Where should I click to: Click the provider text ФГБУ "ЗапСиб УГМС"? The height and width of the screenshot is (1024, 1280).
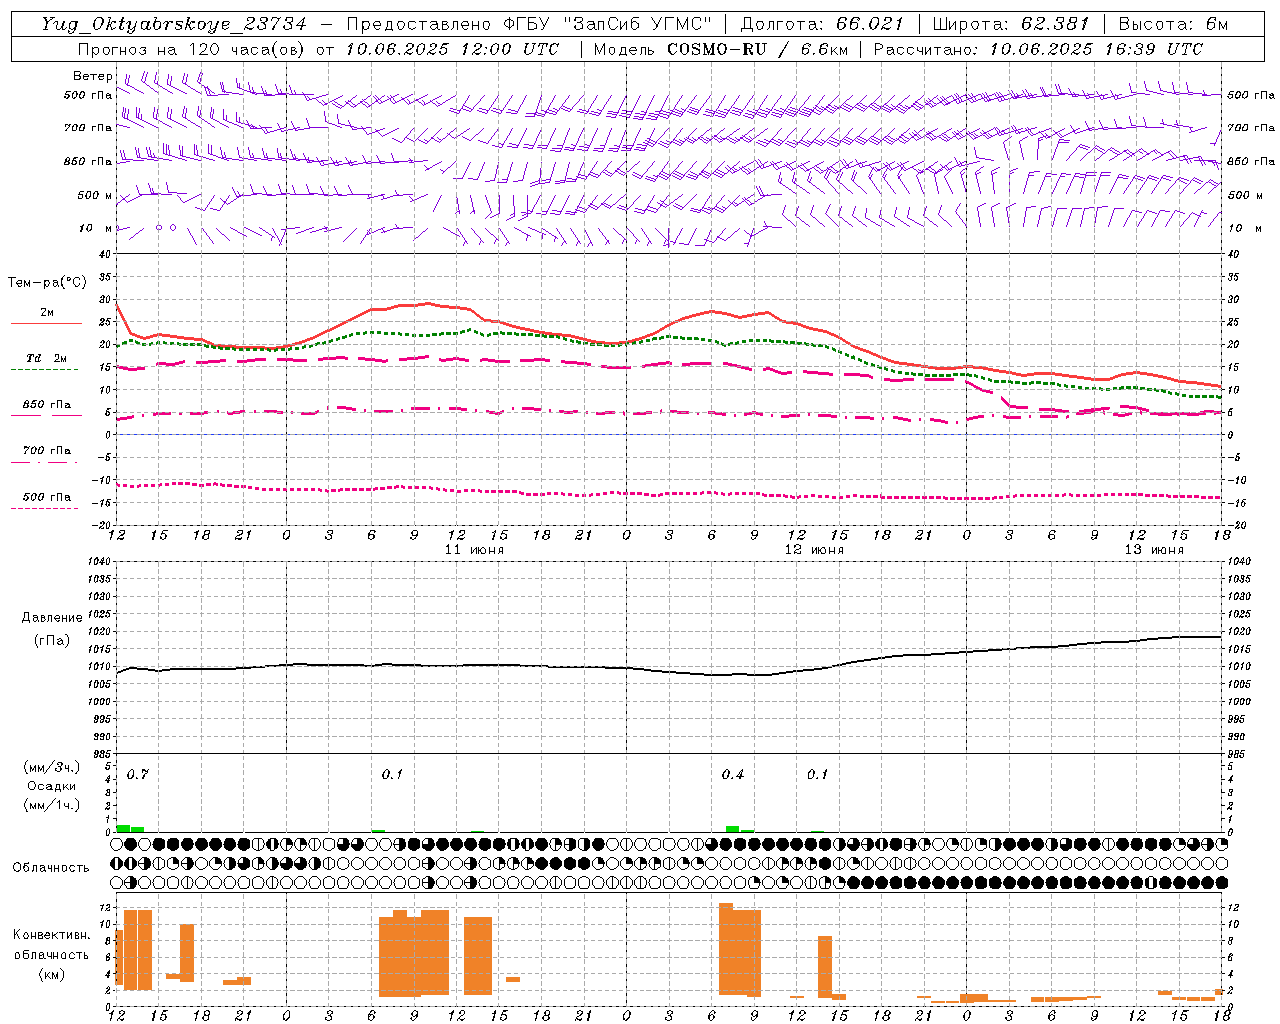pyautogui.click(x=607, y=24)
